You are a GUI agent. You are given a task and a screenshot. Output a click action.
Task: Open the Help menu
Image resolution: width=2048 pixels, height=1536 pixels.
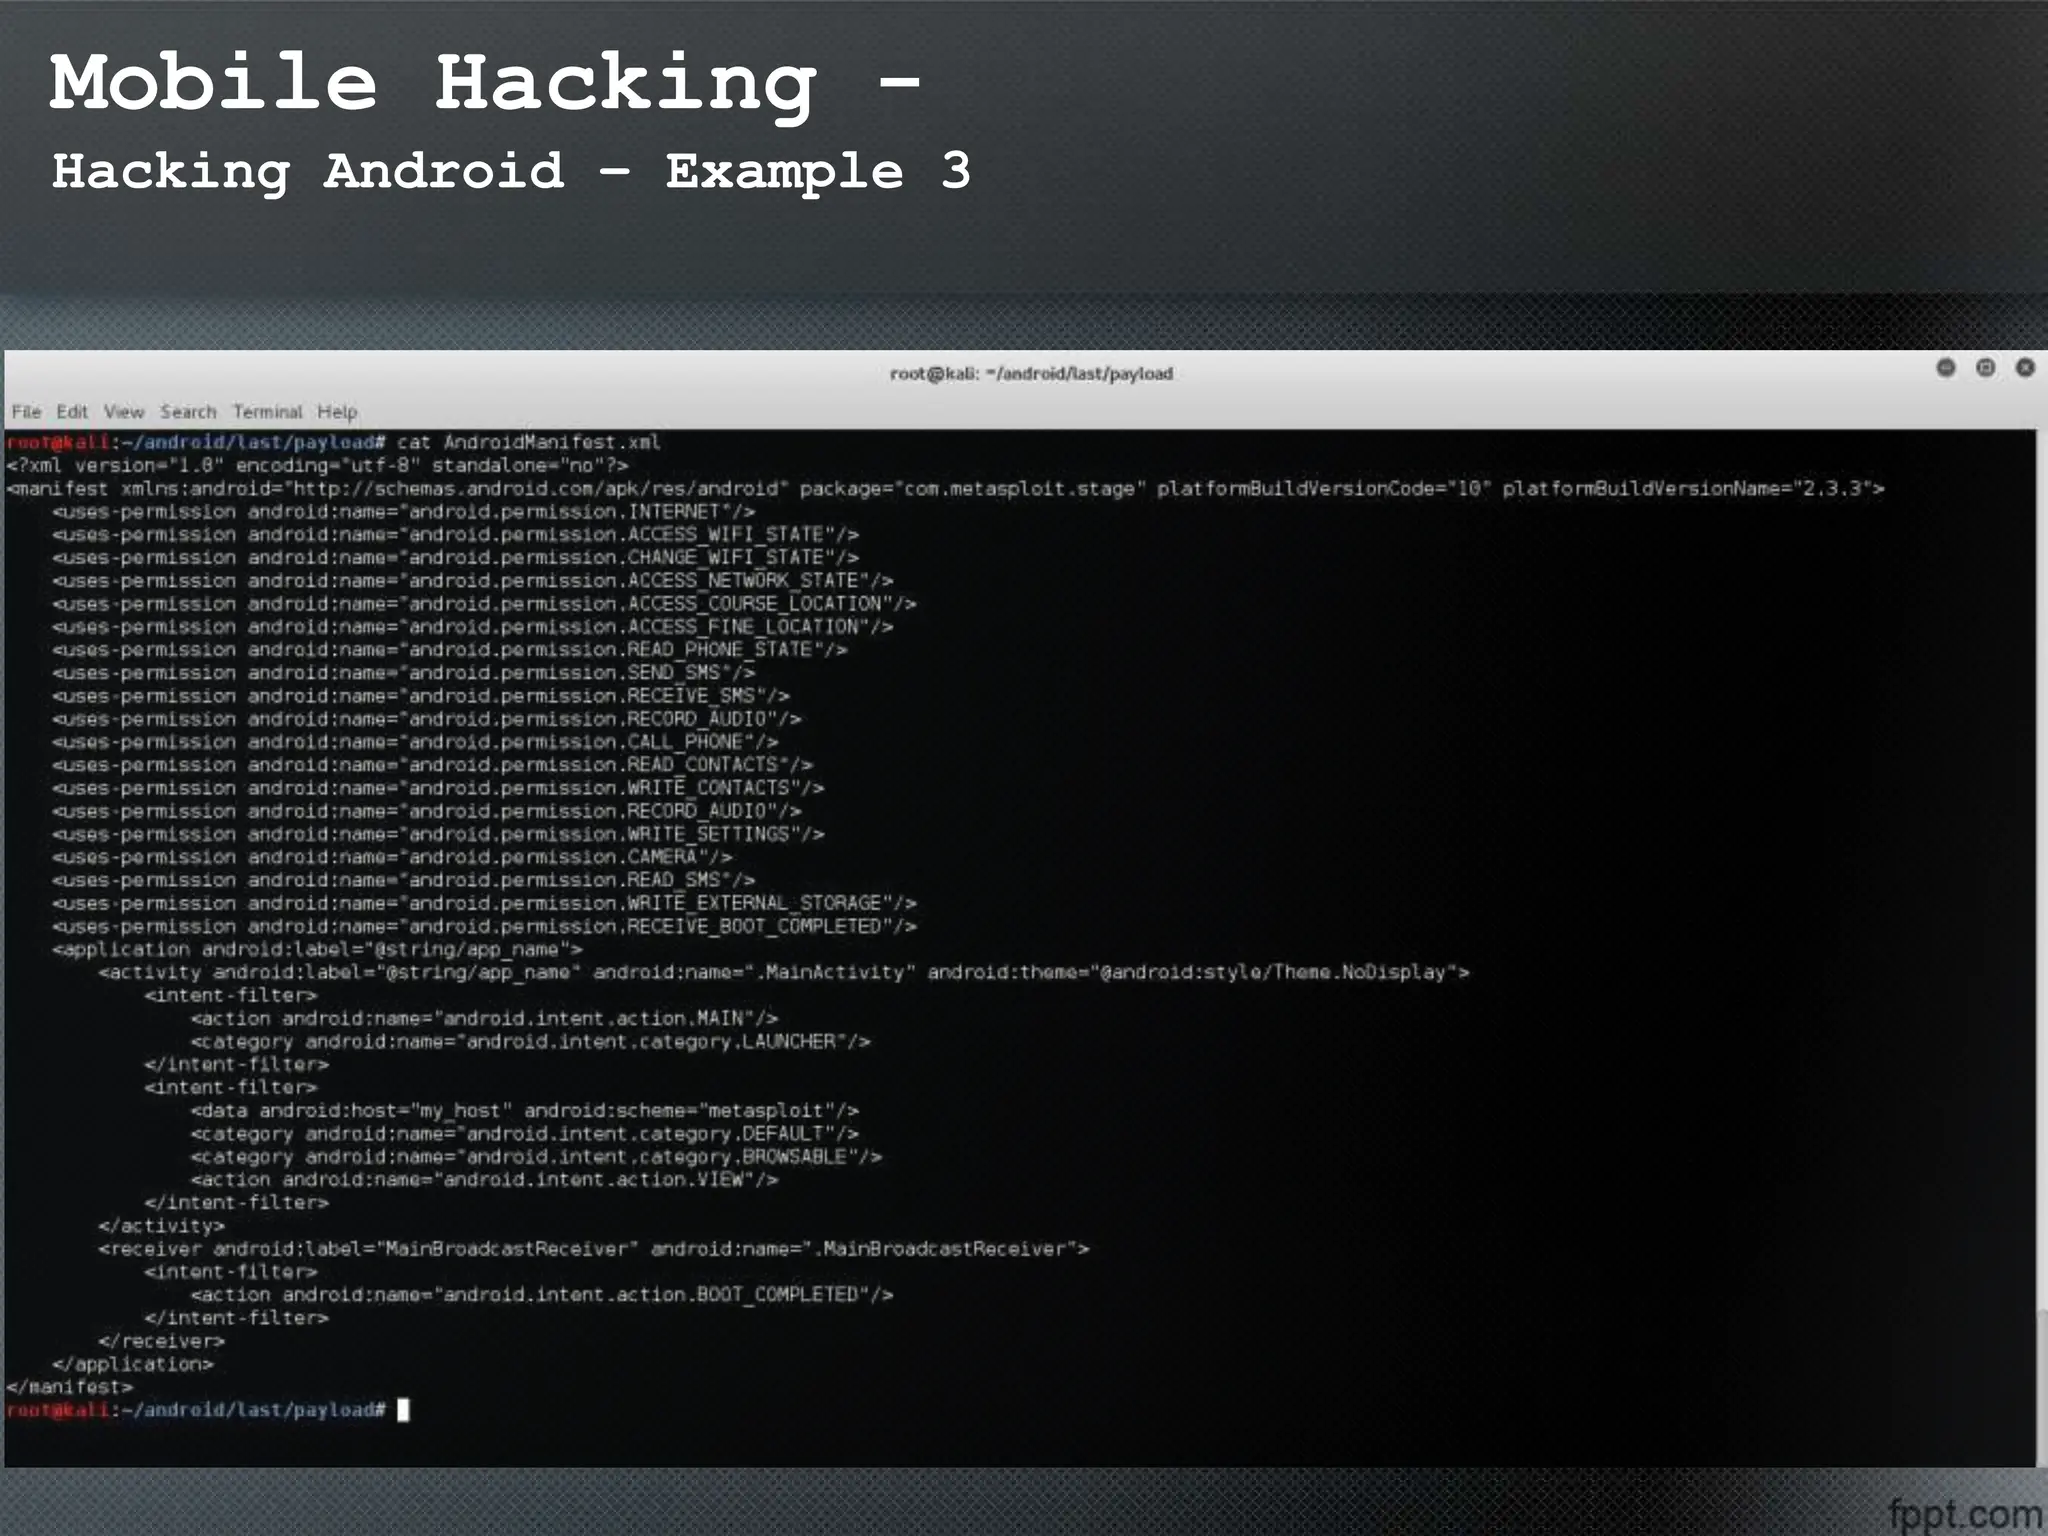[x=337, y=412]
